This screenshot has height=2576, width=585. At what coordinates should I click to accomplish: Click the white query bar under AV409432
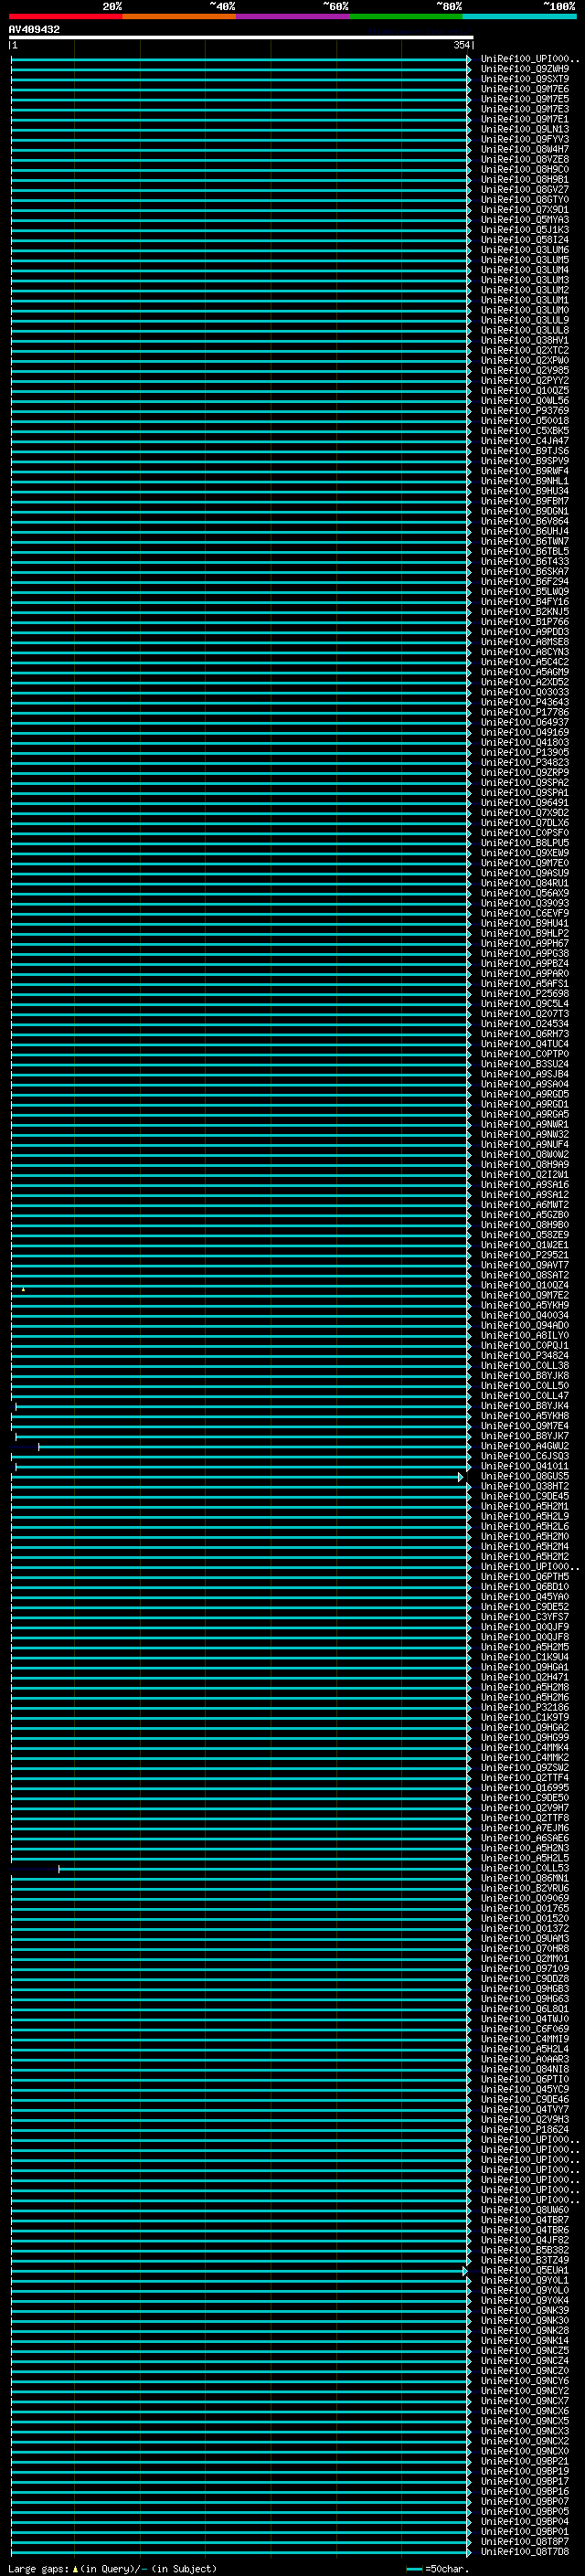(241, 38)
